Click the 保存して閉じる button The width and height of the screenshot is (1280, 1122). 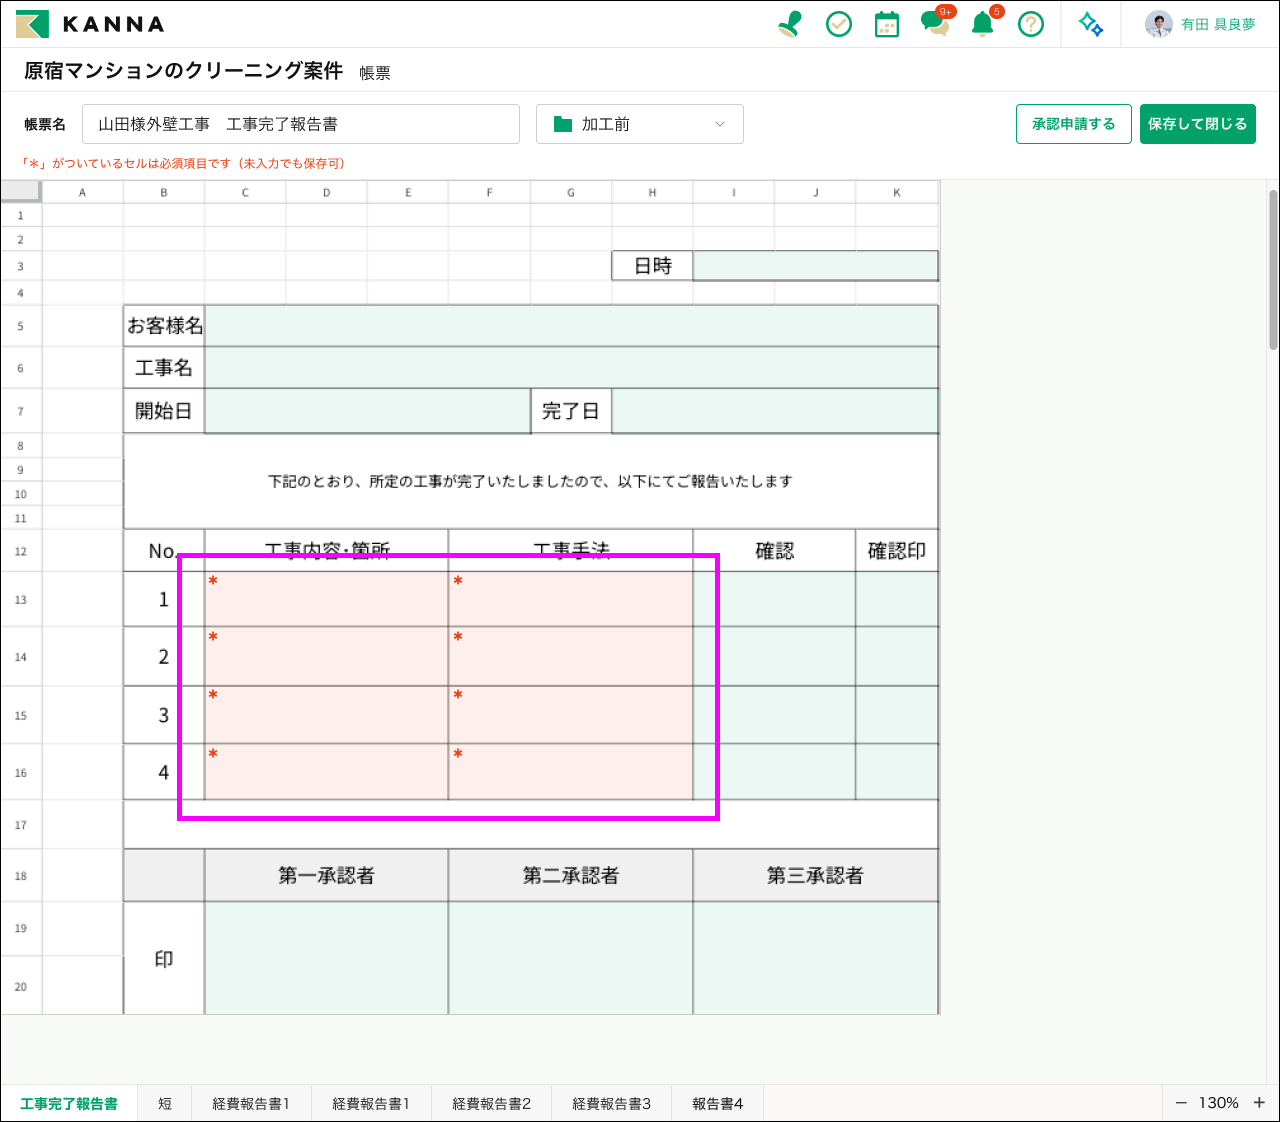click(x=1197, y=124)
